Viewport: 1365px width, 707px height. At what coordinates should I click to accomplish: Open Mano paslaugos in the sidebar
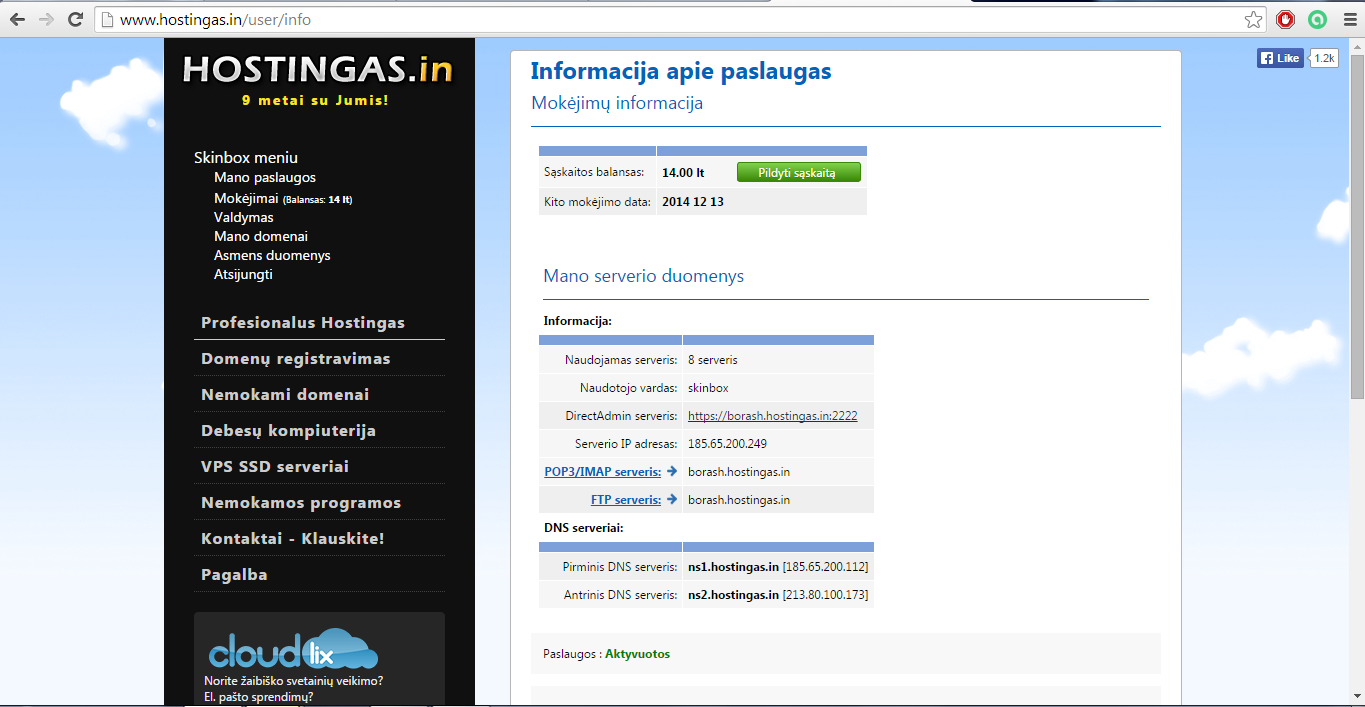(265, 177)
